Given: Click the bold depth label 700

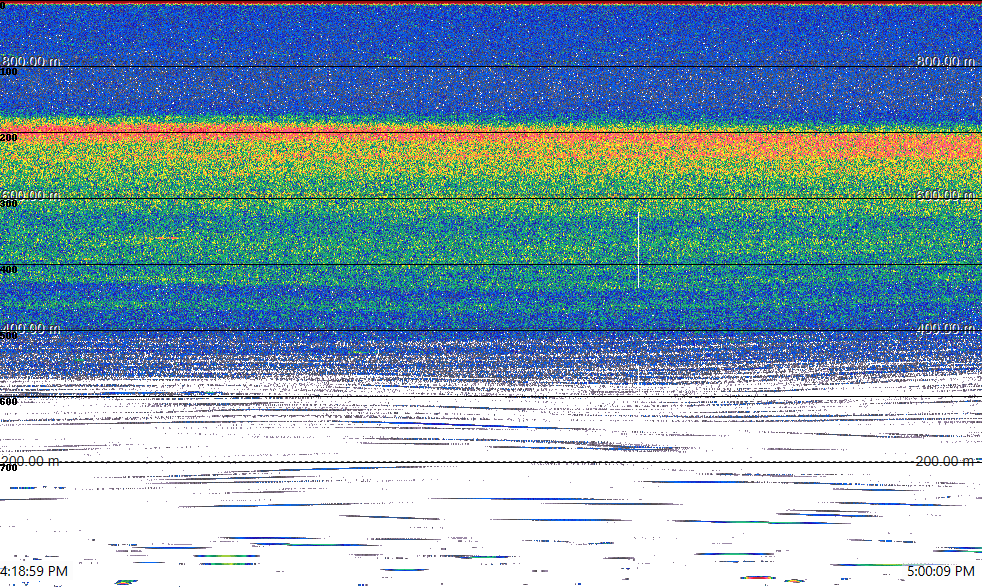Looking at the screenshot, I should [9, 468].
